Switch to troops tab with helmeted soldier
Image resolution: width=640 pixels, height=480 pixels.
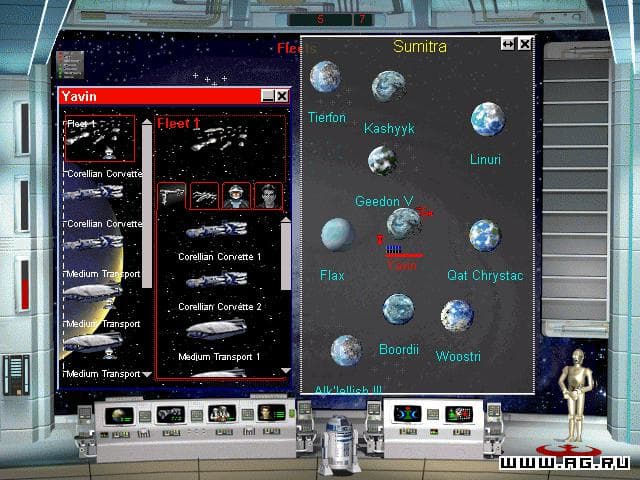pyautogui.click(x=236, y=196)
